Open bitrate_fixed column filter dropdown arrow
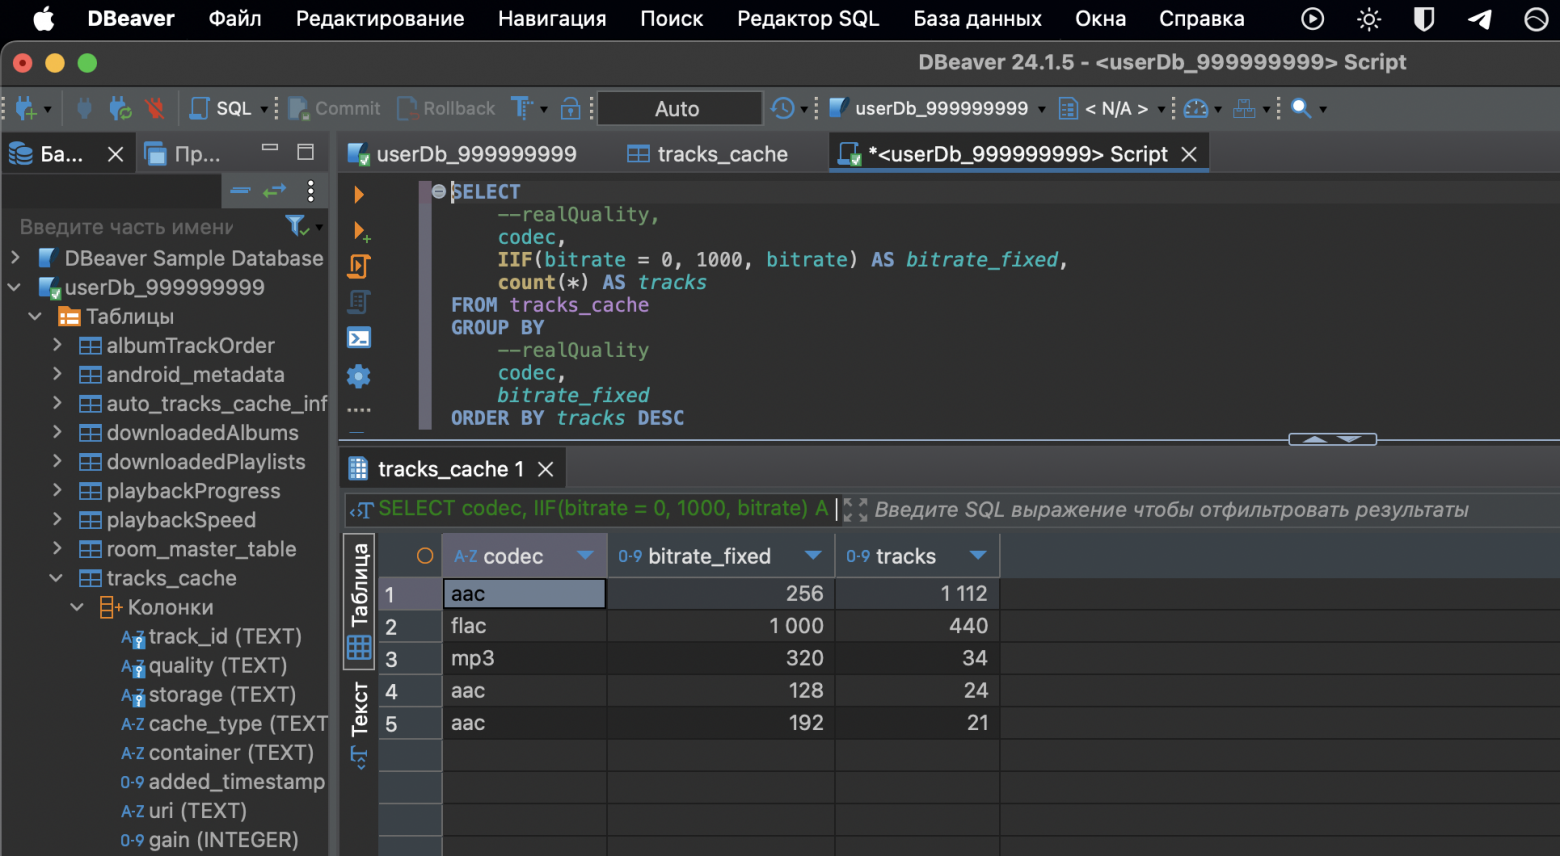Image resolution: width=1560 pixels, height=856 pixels. tap(813, 555)
